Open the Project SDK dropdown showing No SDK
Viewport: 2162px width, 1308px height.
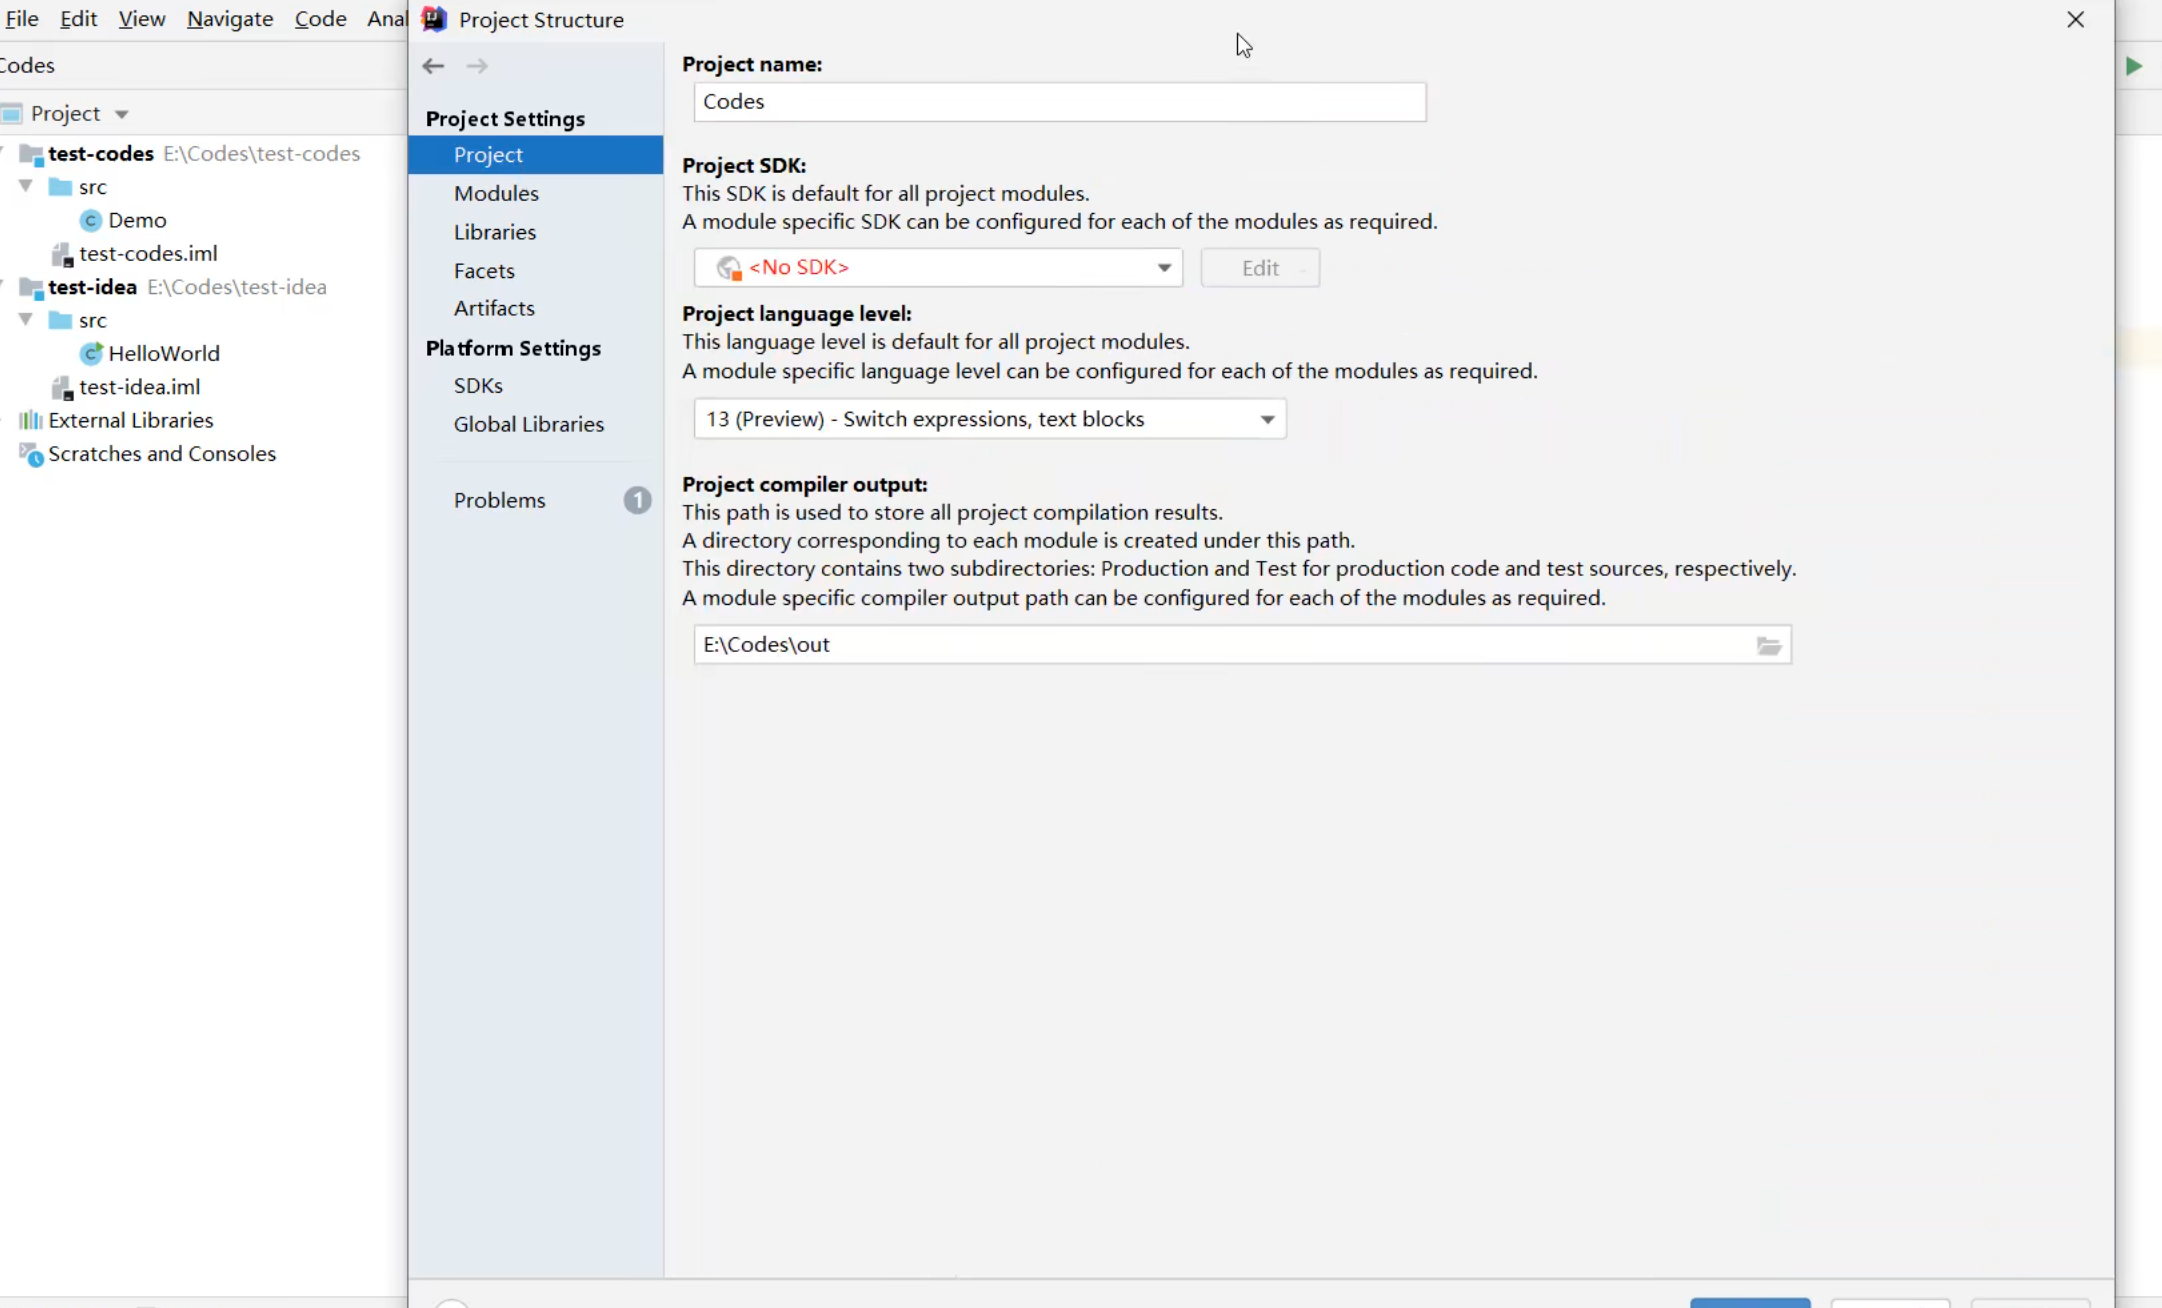click(x=938, y=268)
